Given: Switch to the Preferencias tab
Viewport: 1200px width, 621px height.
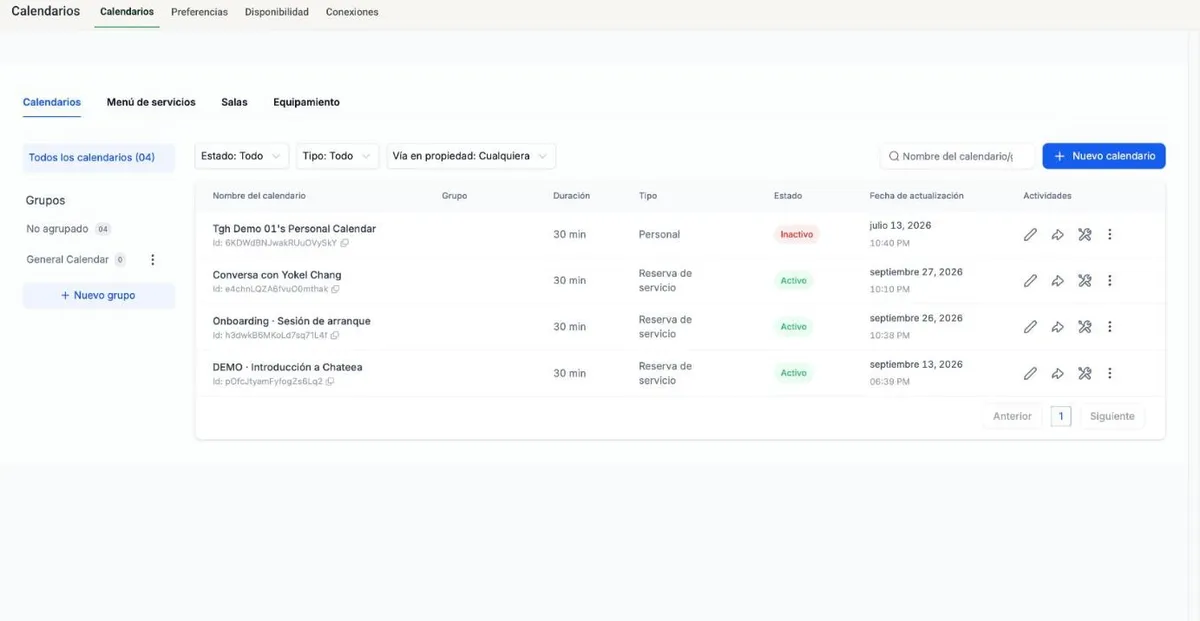Looking at the screenshot, I should click(199, 12).
